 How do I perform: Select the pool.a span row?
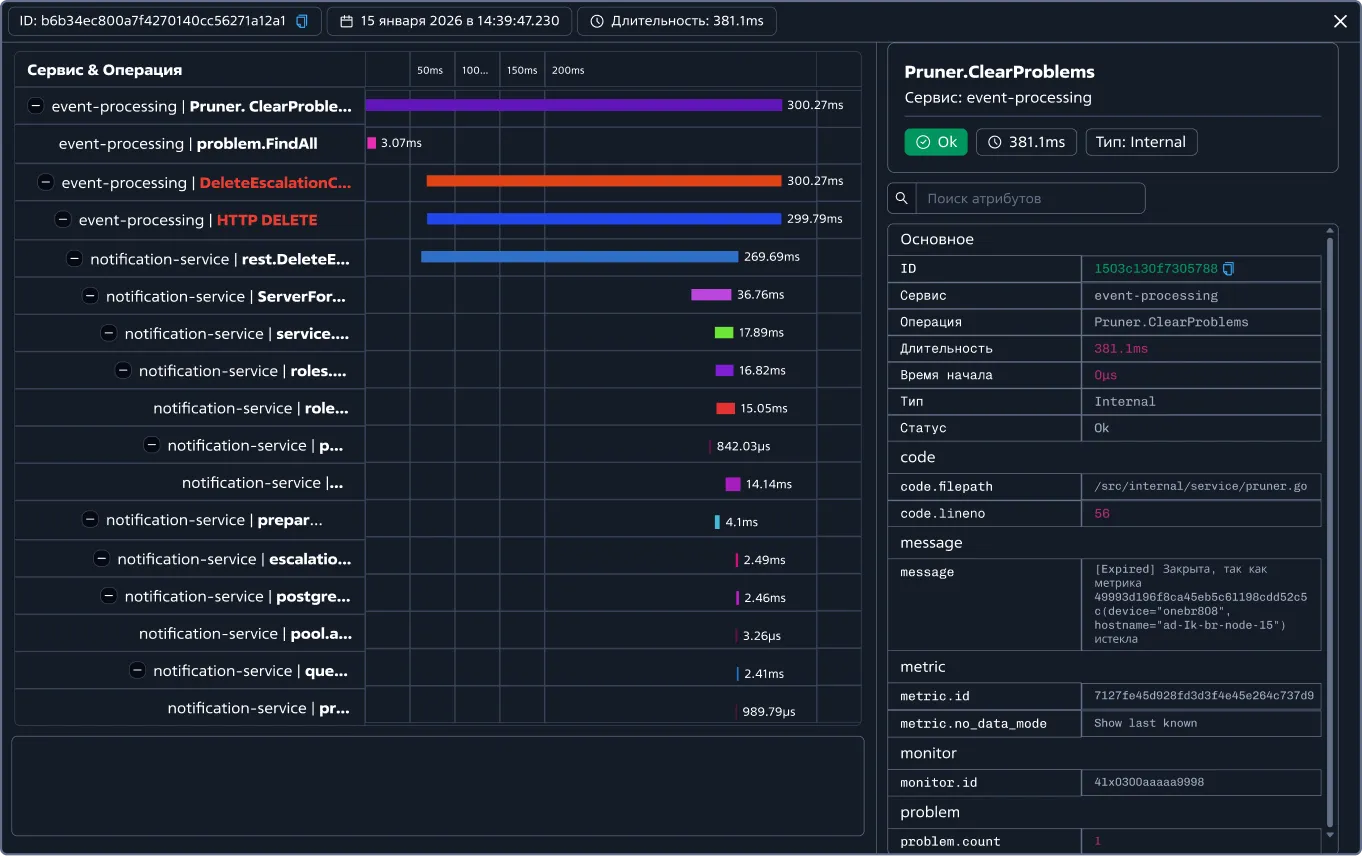pos(245,634)
